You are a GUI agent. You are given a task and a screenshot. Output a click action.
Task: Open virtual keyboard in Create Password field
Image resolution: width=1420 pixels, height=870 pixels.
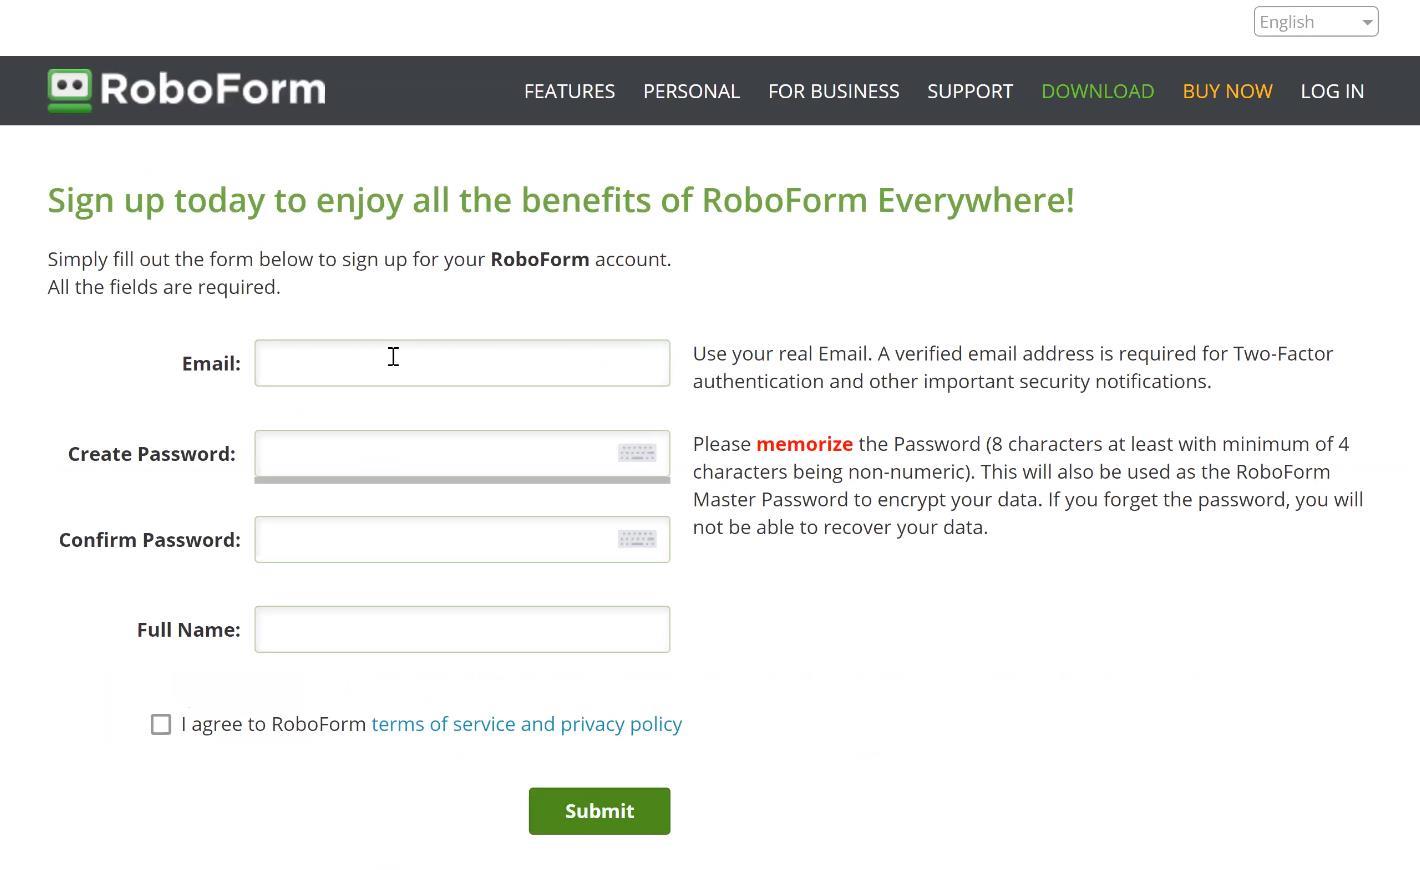click(x=637, y=454)
